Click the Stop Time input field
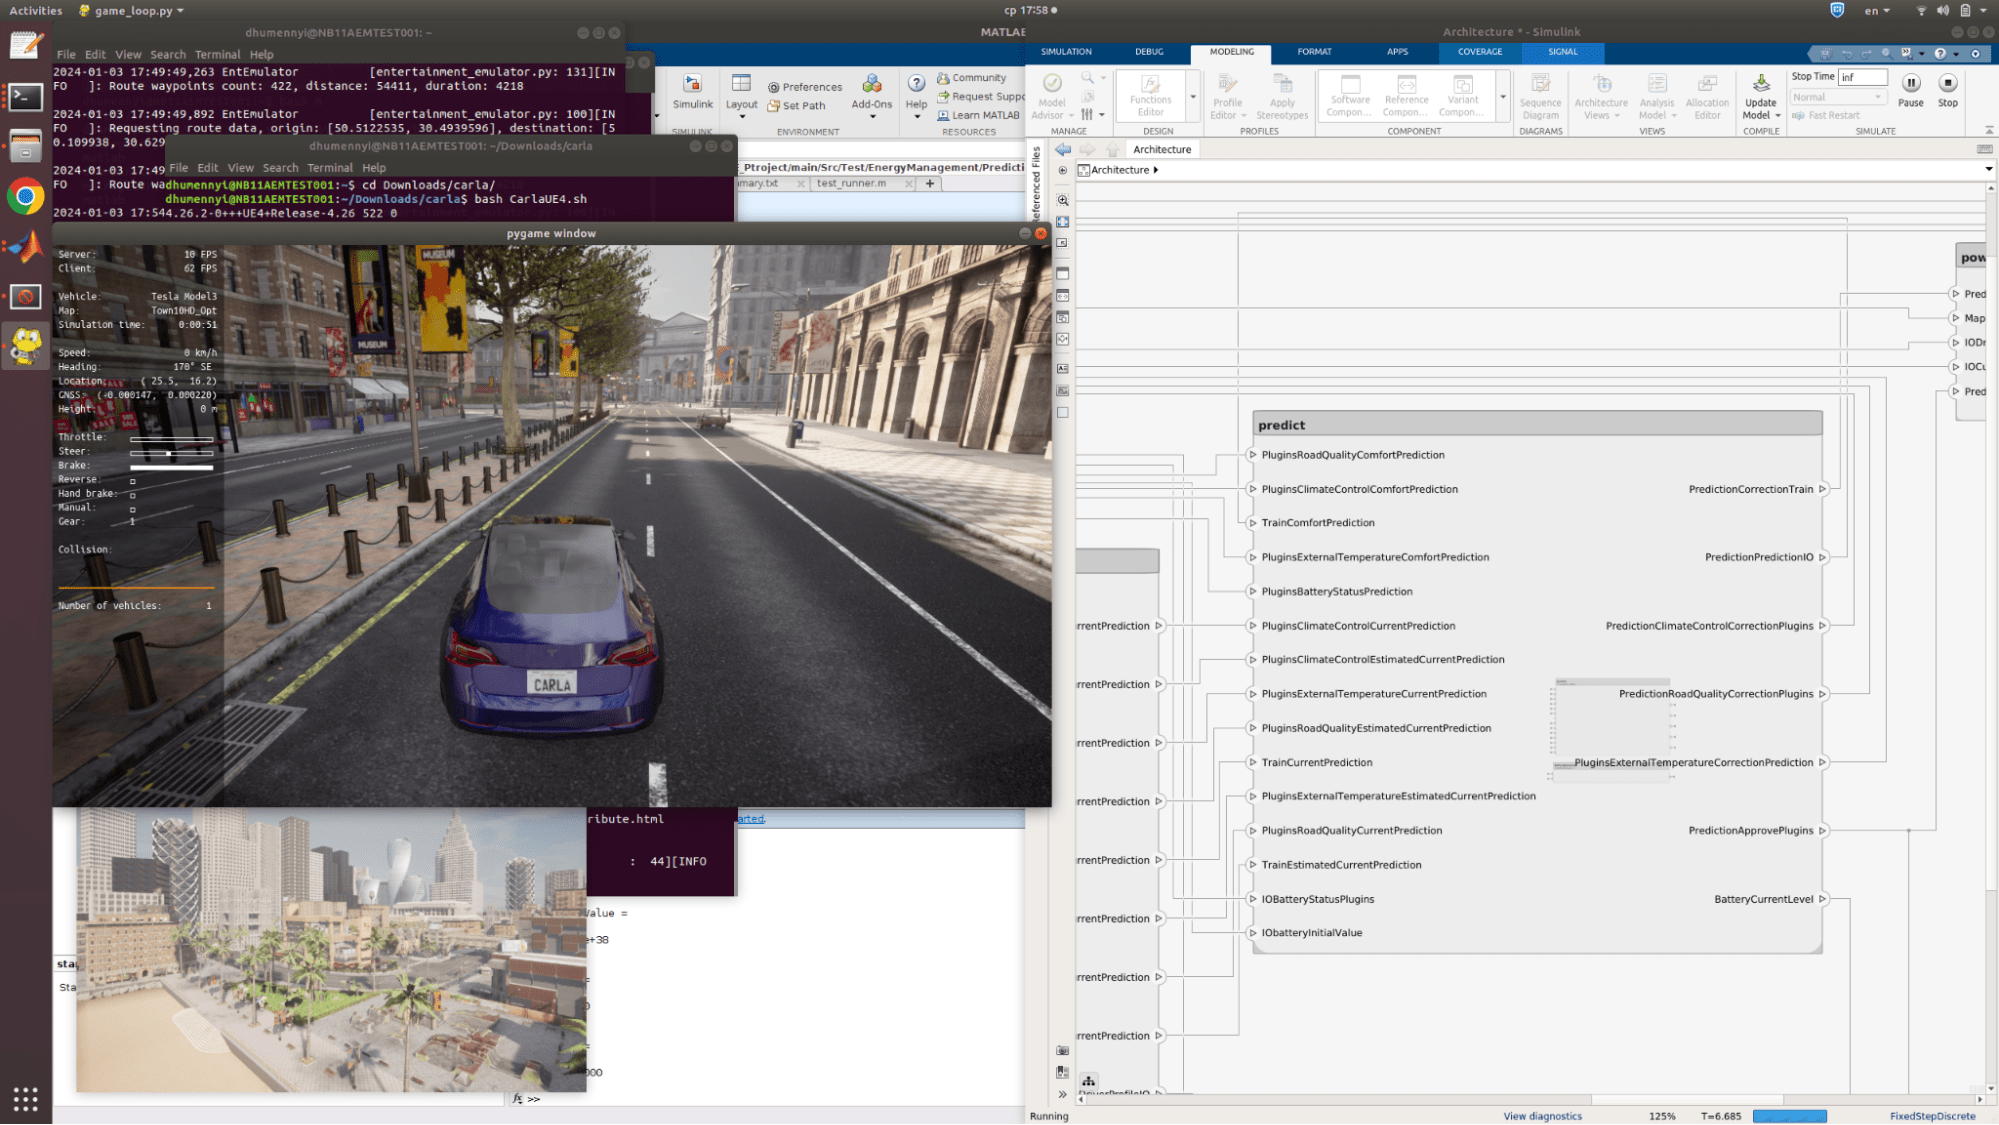The width and height of the screenshot is (1999, 1125). (x=1862, y=77)
